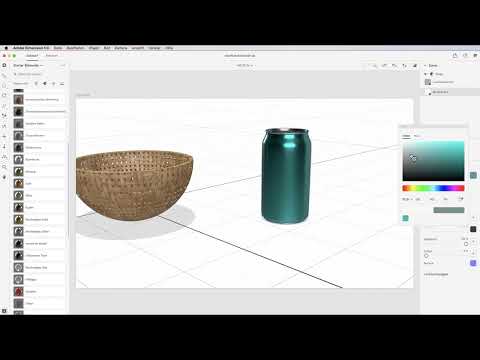This screenshot has height=360, width=480.
Task: Collapse the Szene panel header arrow
Action: (425, 65)
